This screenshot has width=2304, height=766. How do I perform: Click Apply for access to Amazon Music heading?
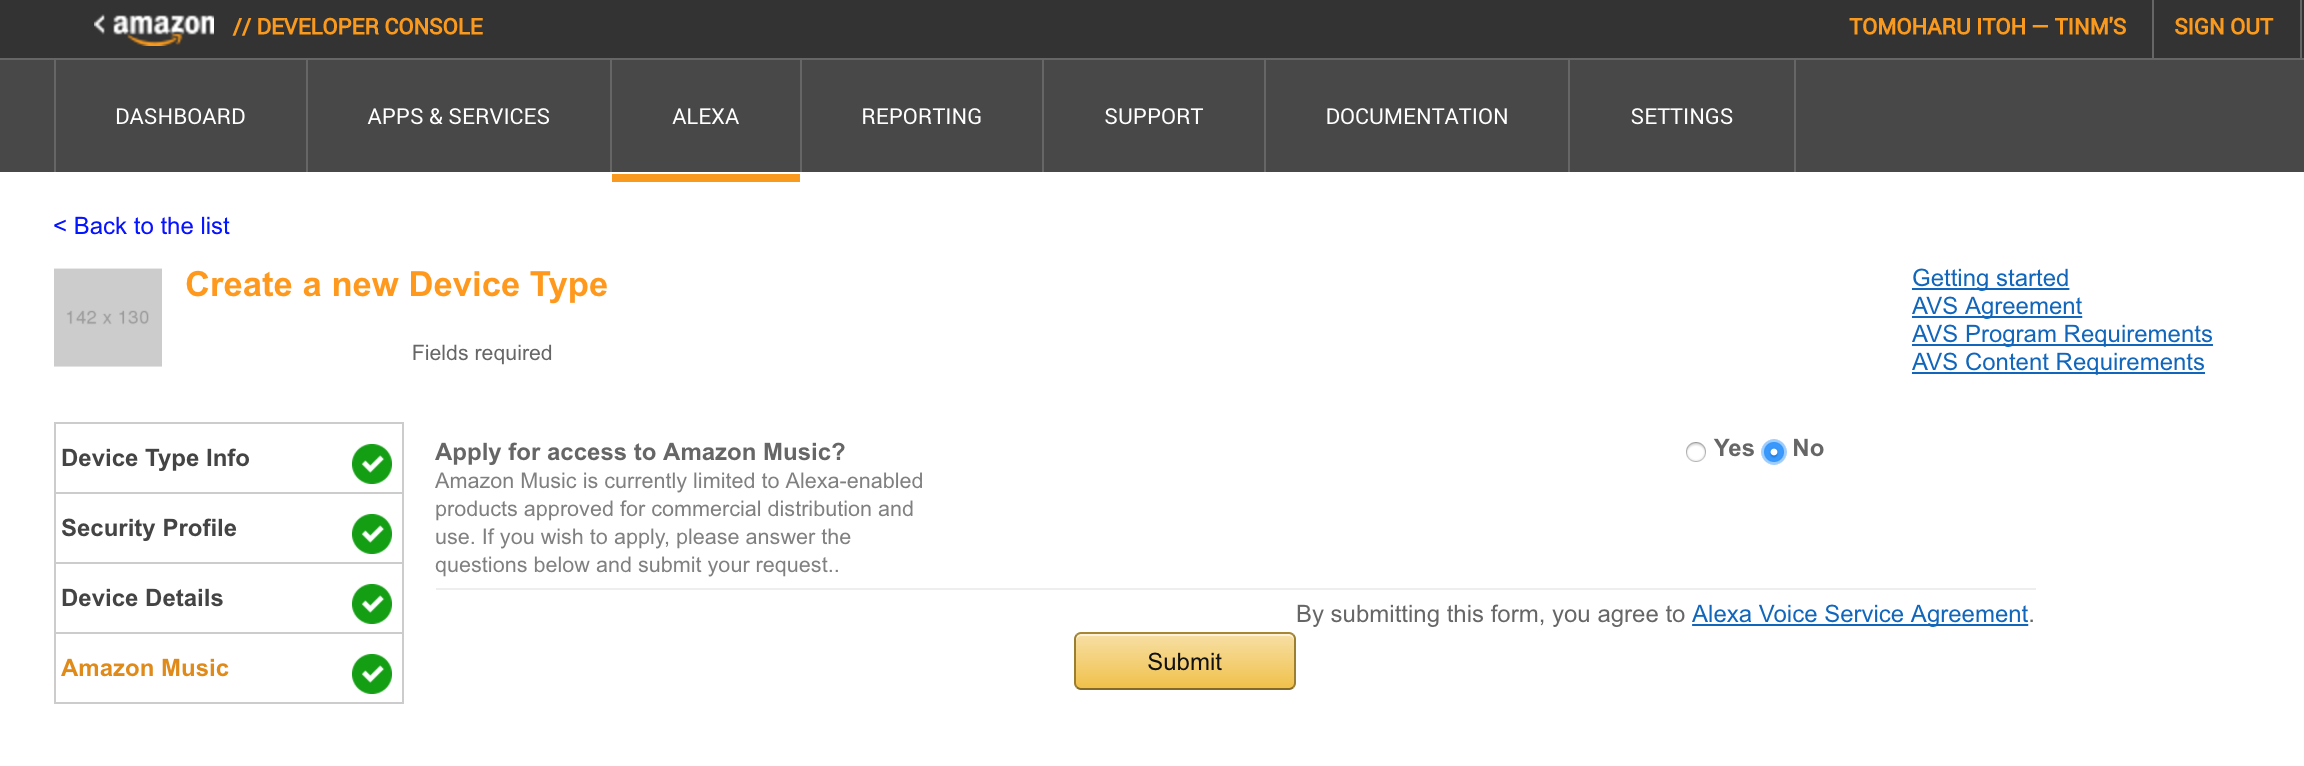click(x=640, y=452)
